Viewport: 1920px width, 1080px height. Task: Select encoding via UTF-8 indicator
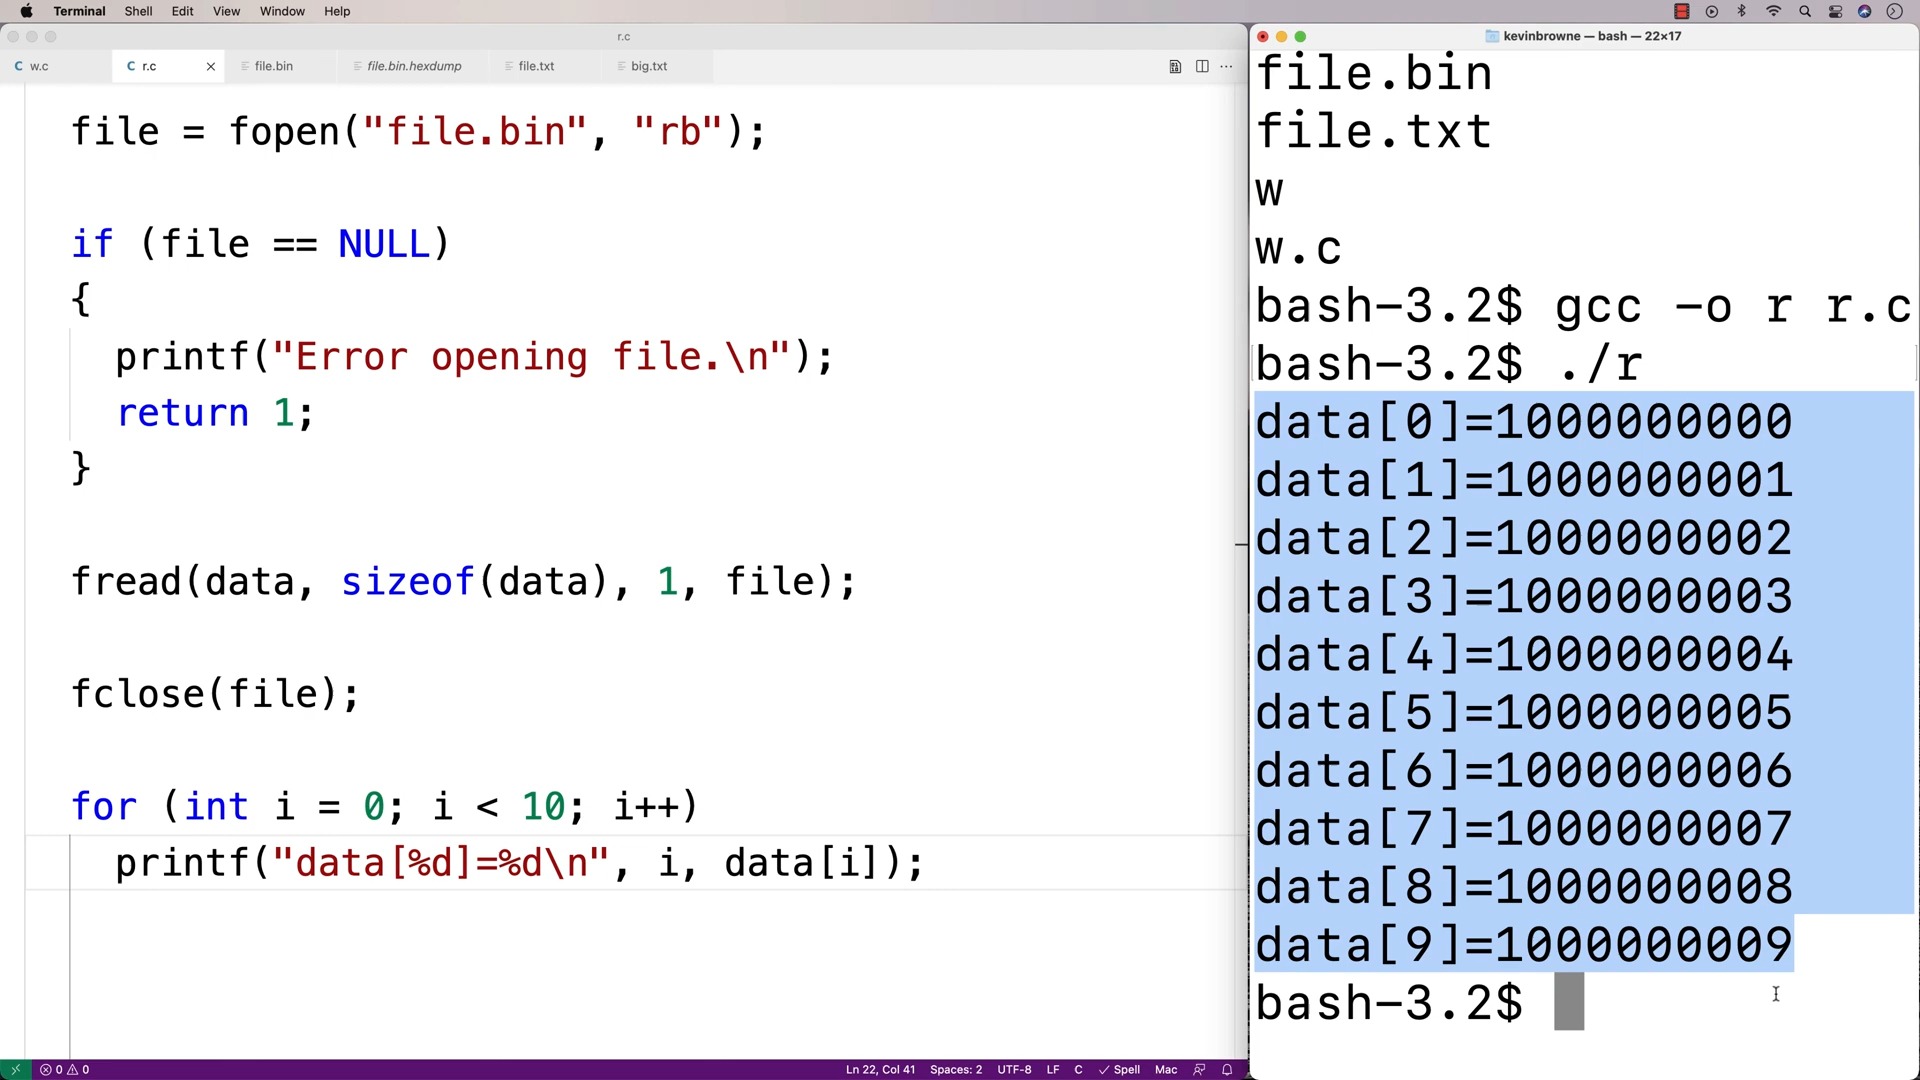(1014, 1069)
